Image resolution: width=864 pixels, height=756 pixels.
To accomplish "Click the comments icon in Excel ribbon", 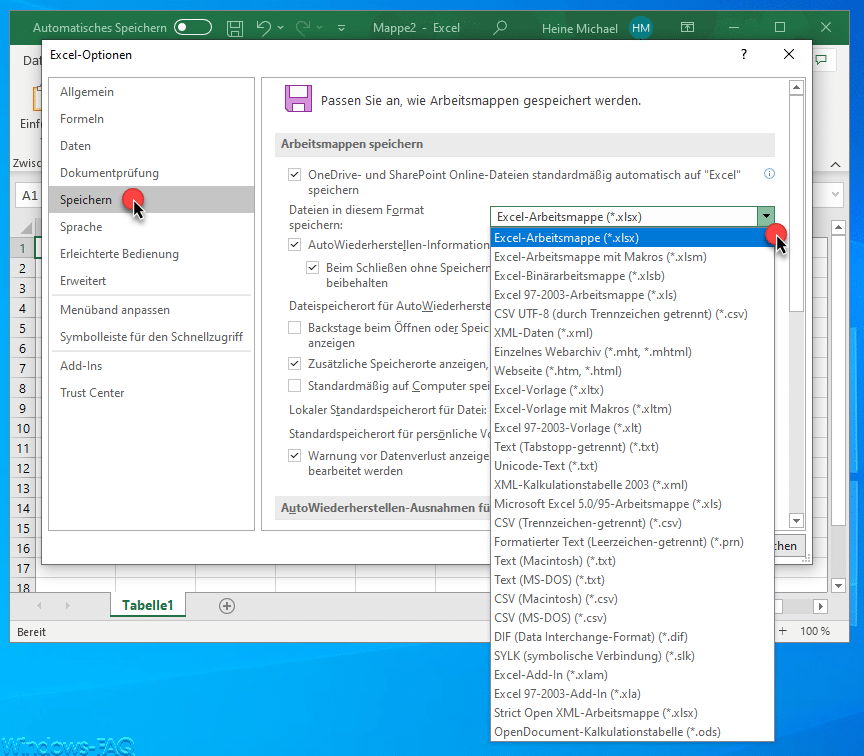I will pyautogui.click(x=821, y=60).
